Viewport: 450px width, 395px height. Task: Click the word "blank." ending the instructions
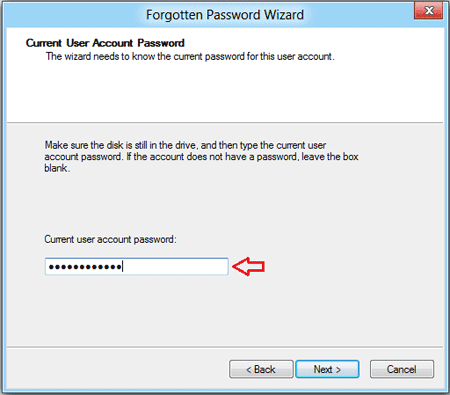point(57,168)
